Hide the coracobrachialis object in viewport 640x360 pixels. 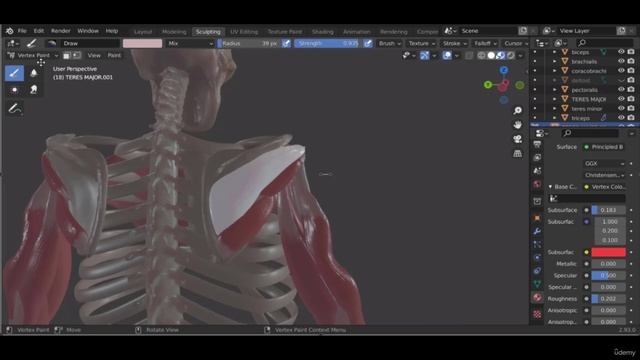(621, 71)
